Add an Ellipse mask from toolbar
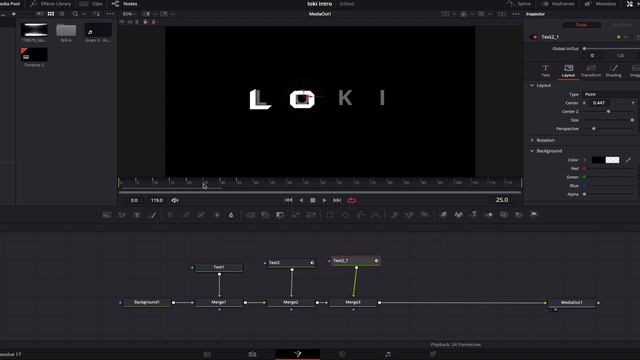640x360 pixels. pos(345,215)
